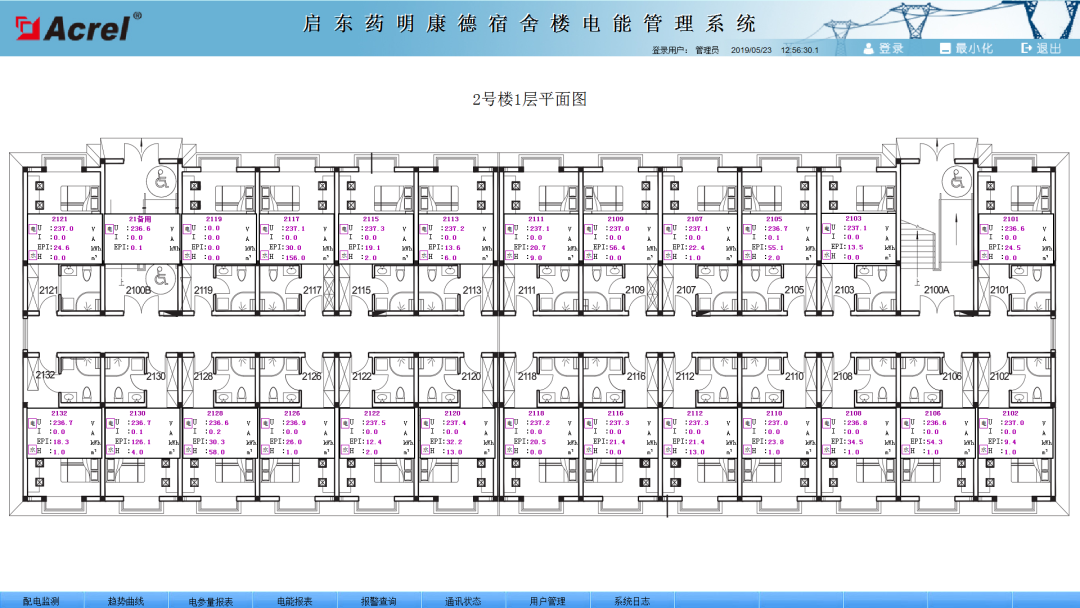
Task: Select the login user icon in the header
Action: [867, 46]
